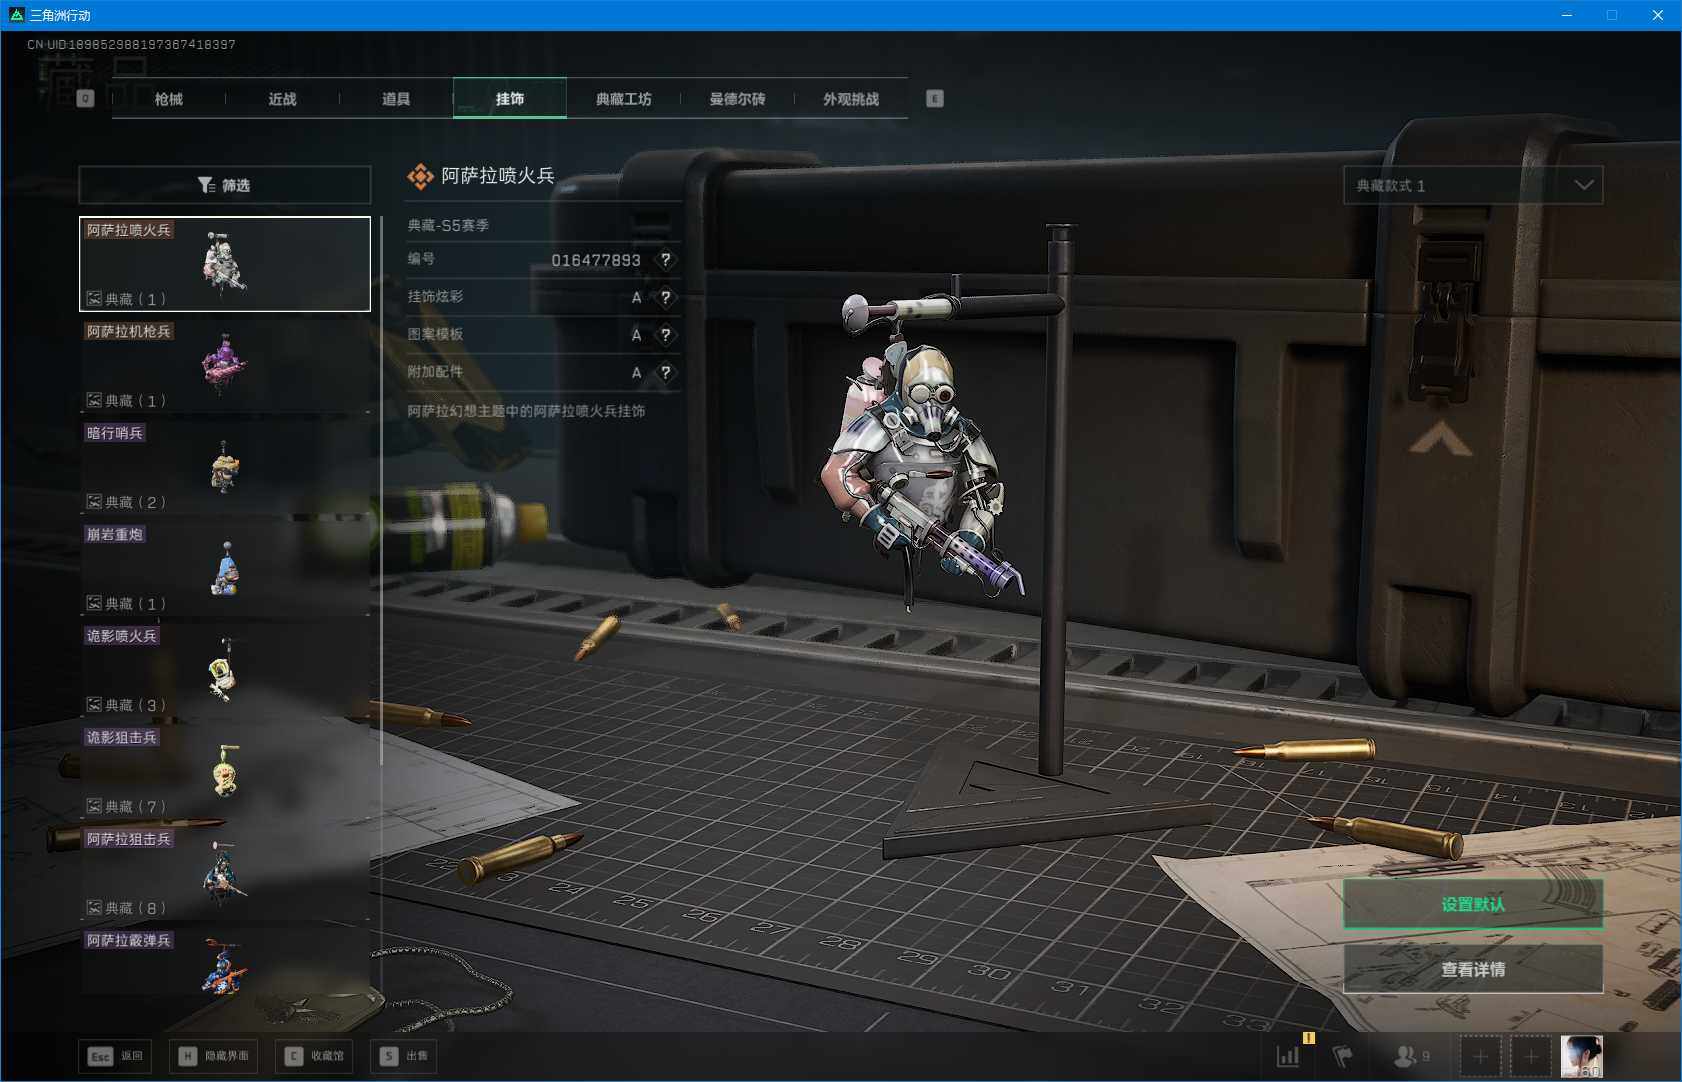Image resolution: width=1682 pixels, height=1082 pixels.
Task: Click the question mark beside 编号
Action: pos(666,260)
